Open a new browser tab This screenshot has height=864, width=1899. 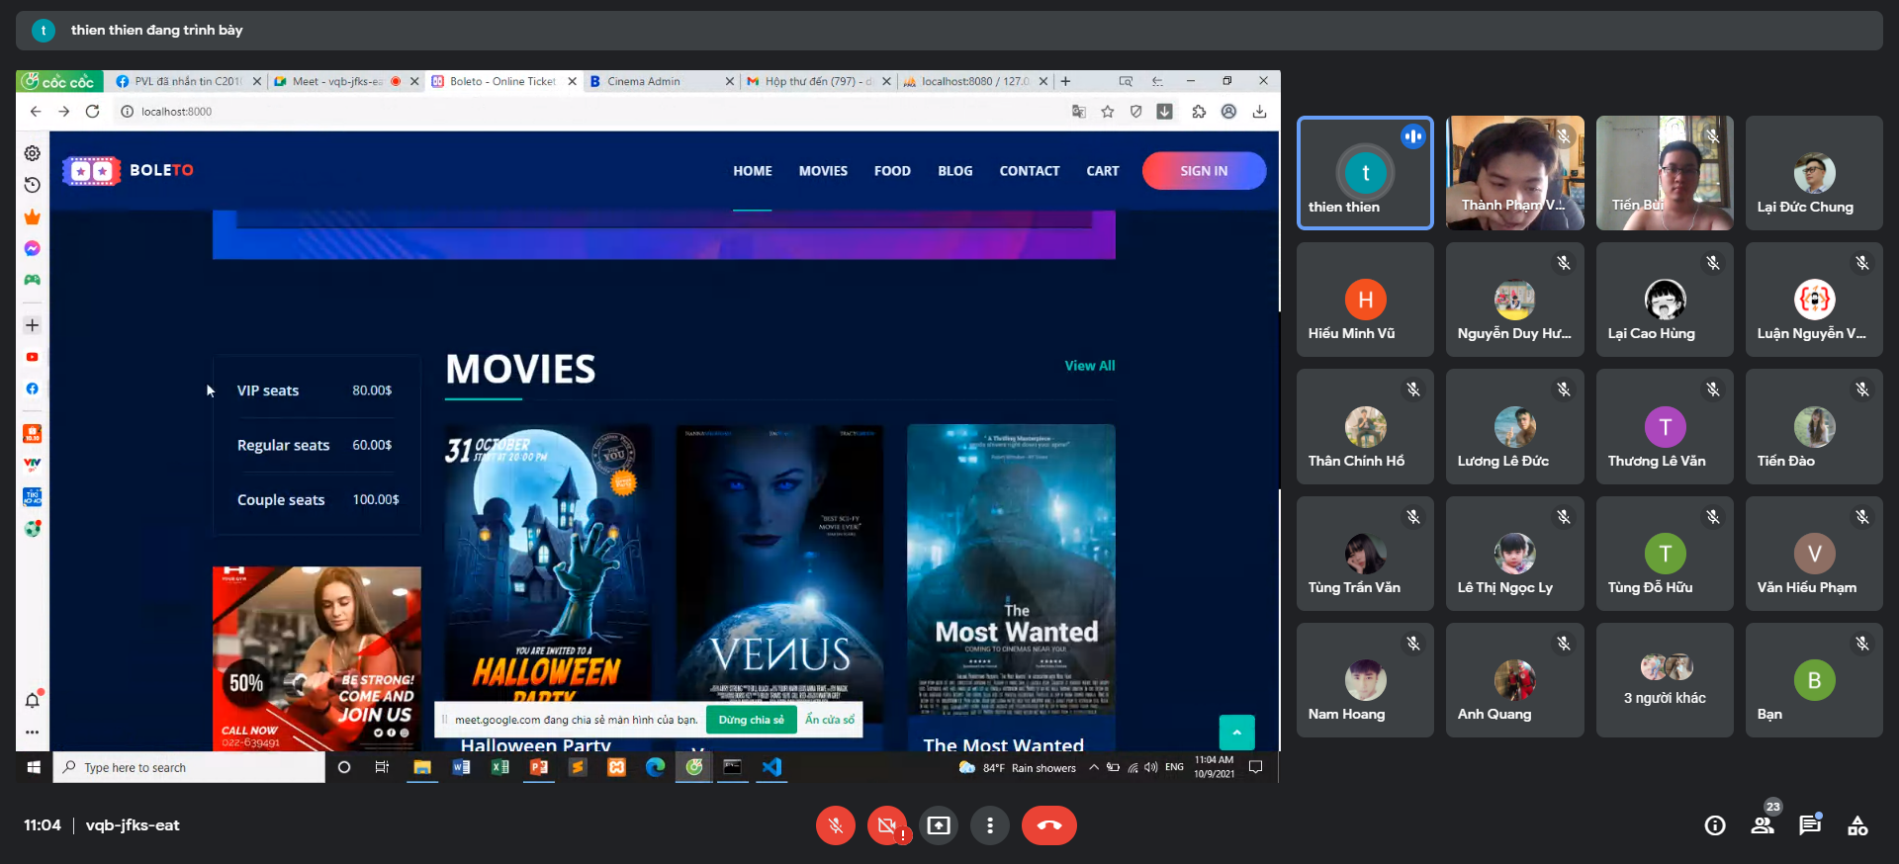click(x=1065, y=81)
